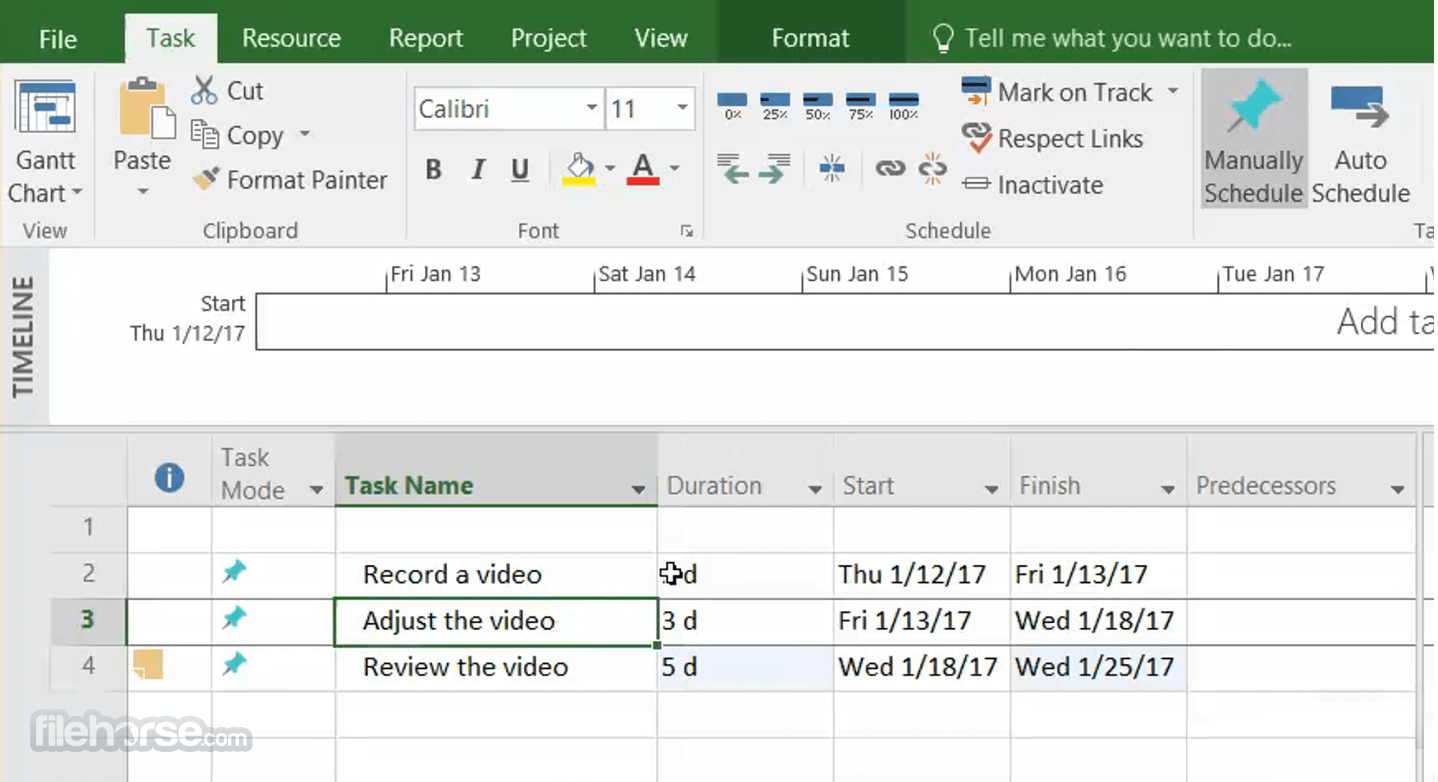Switch to the Project tab
Screen dimensions: 1438x782
click(x=548, y=39)
